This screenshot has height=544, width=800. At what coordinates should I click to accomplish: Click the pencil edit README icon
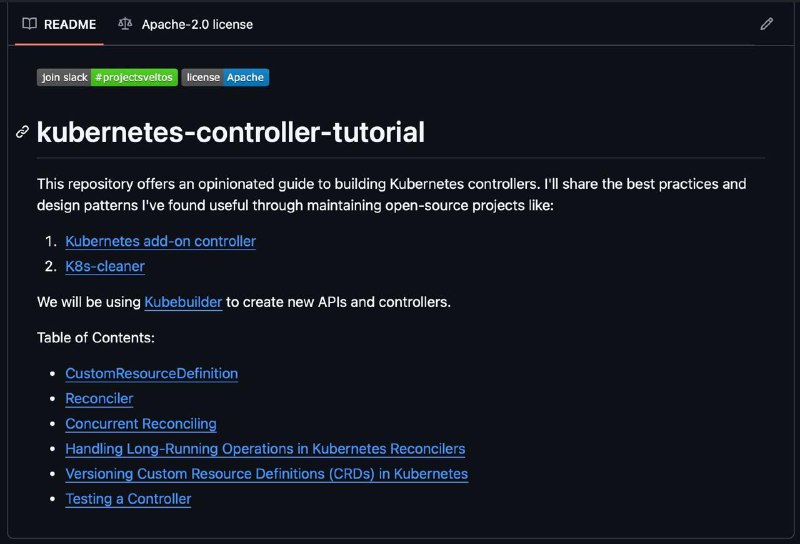766,24
